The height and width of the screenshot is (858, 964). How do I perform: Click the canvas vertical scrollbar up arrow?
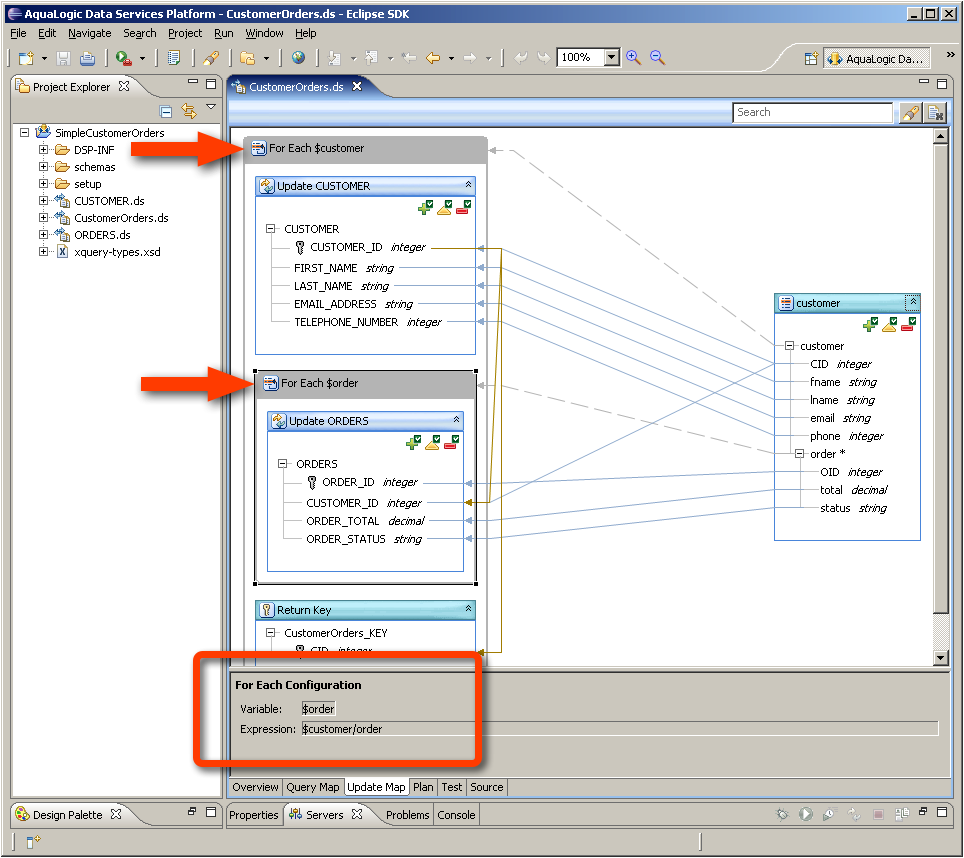(x=940, y=136)
